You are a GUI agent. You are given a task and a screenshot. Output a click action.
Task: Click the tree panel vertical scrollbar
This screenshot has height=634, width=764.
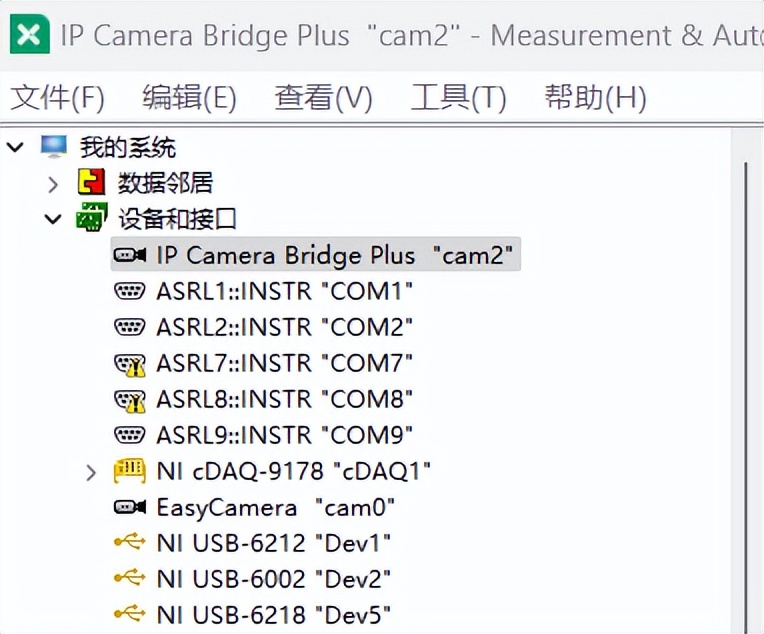tap(746, 380)
